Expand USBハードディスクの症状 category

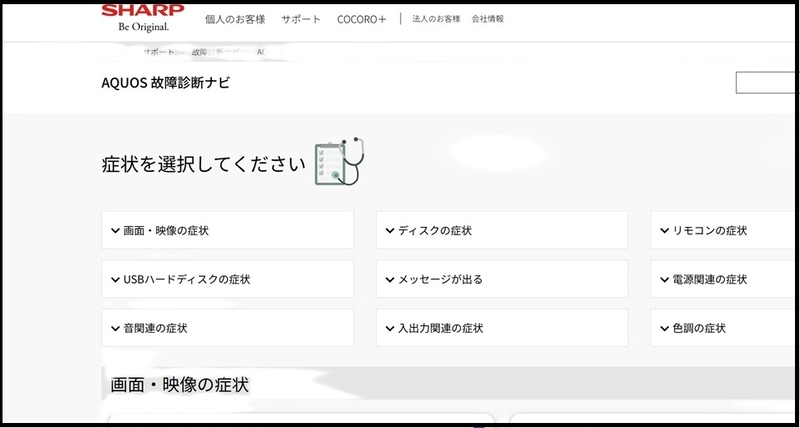coord(228,279)
